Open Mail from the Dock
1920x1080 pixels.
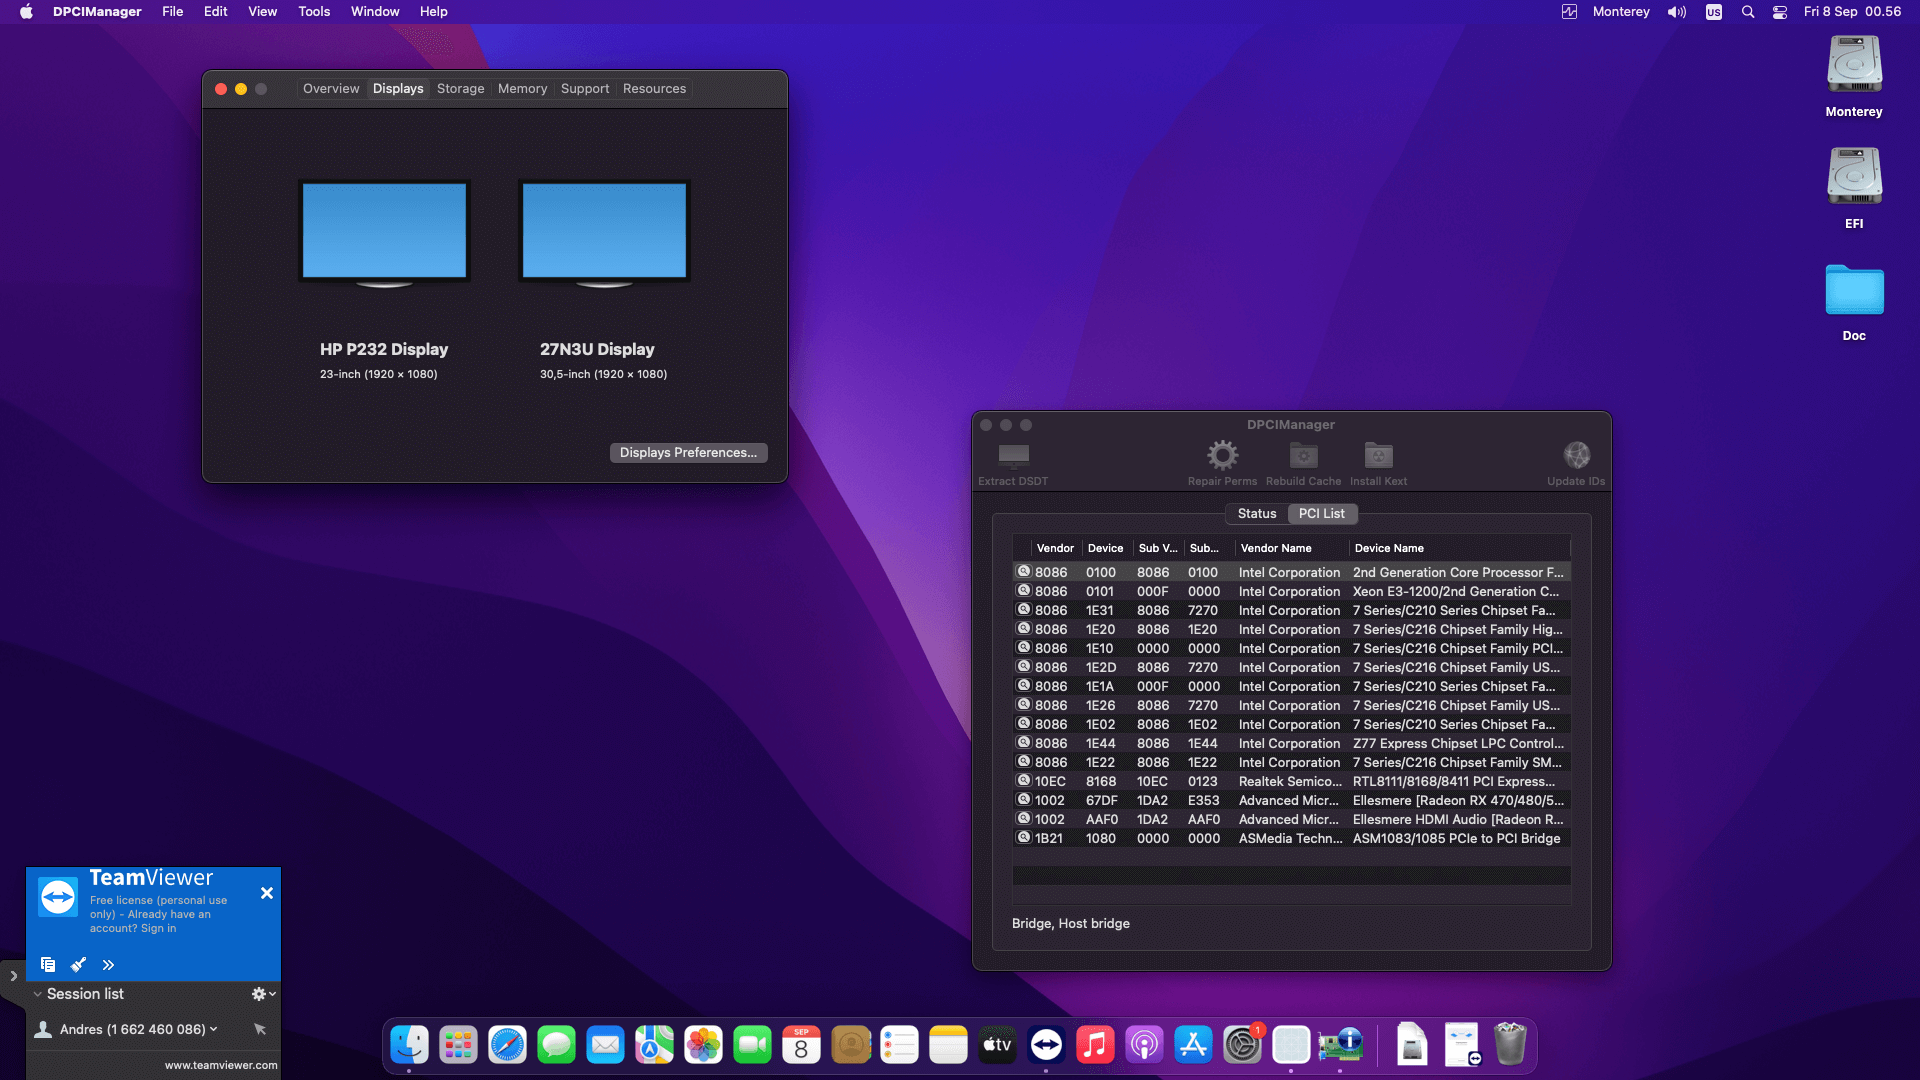605,1046
